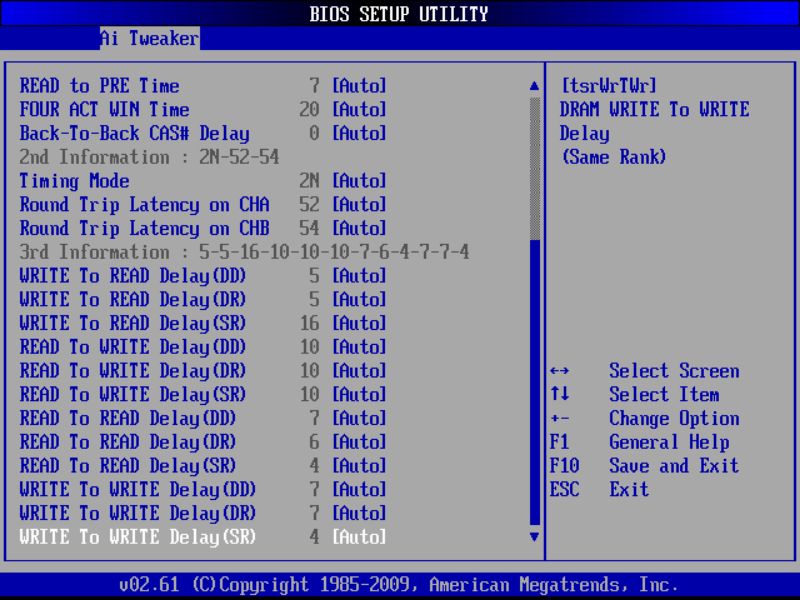Click ESC Exit entry
The height and width of the screenshot is (600, 800).
click(599, 489)
